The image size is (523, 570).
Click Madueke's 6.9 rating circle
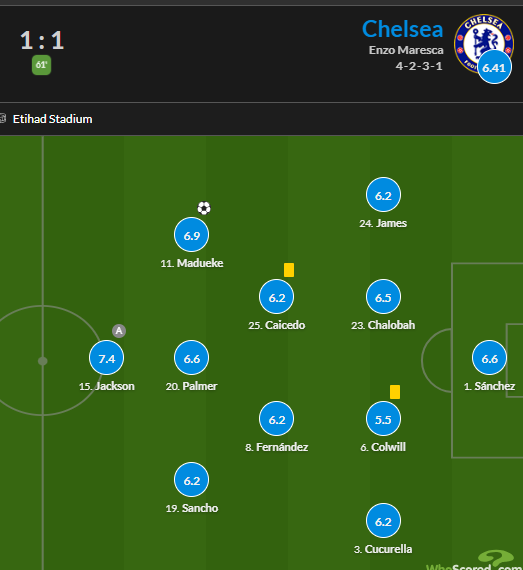[192, 235]
